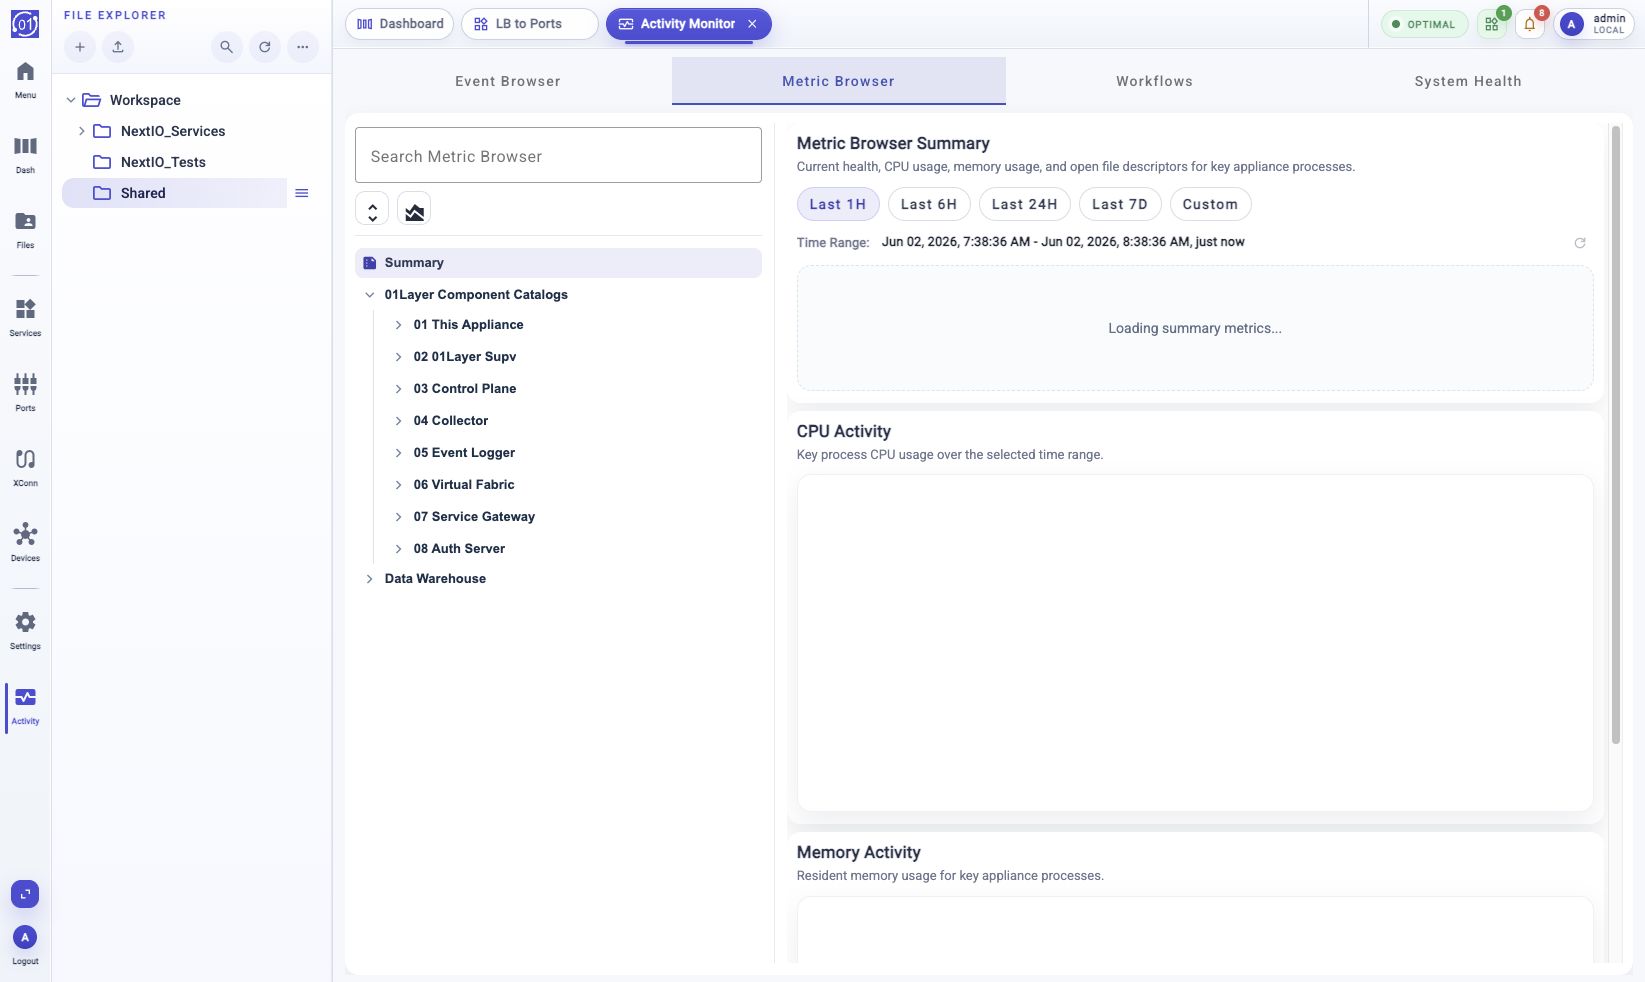Open the LB to Ports tab
The width and height of the screenshot is (1645, 982).
529,24
